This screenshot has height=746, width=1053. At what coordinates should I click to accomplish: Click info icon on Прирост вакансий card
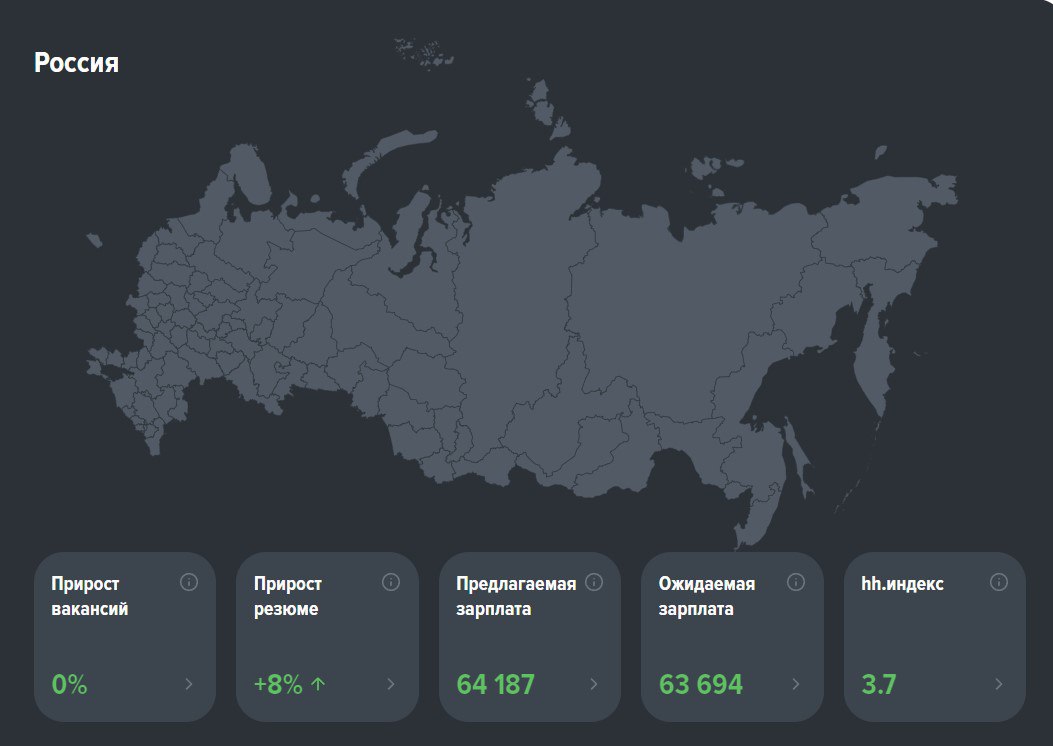[x=189, y=582]
